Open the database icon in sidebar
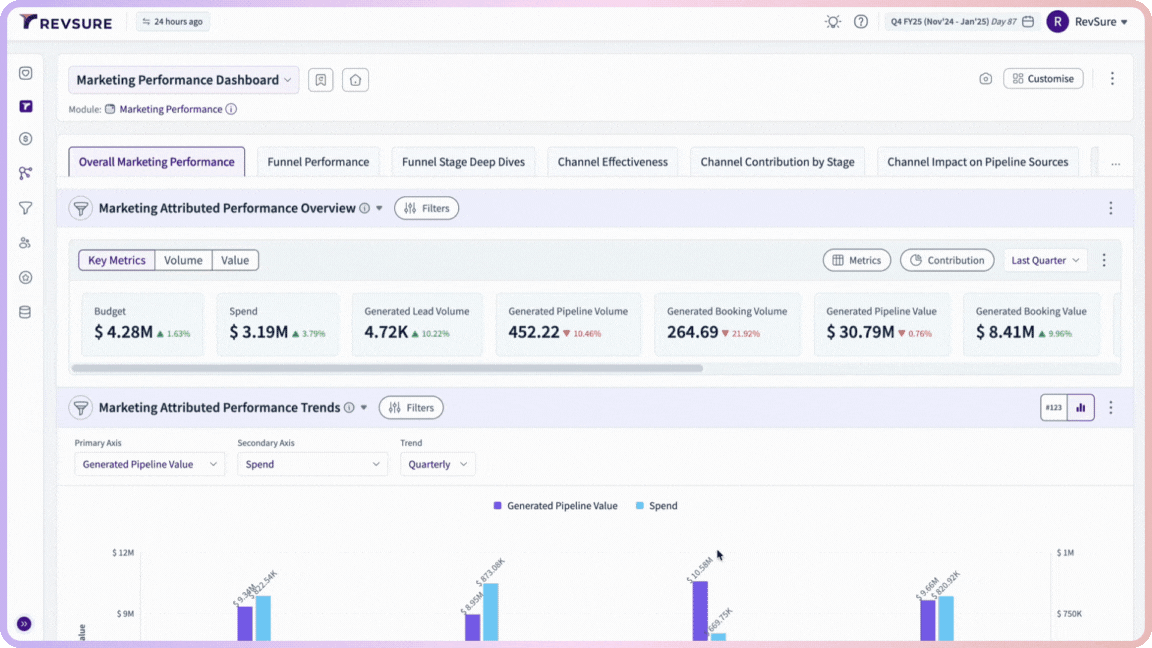 click(x=25, y=312)
